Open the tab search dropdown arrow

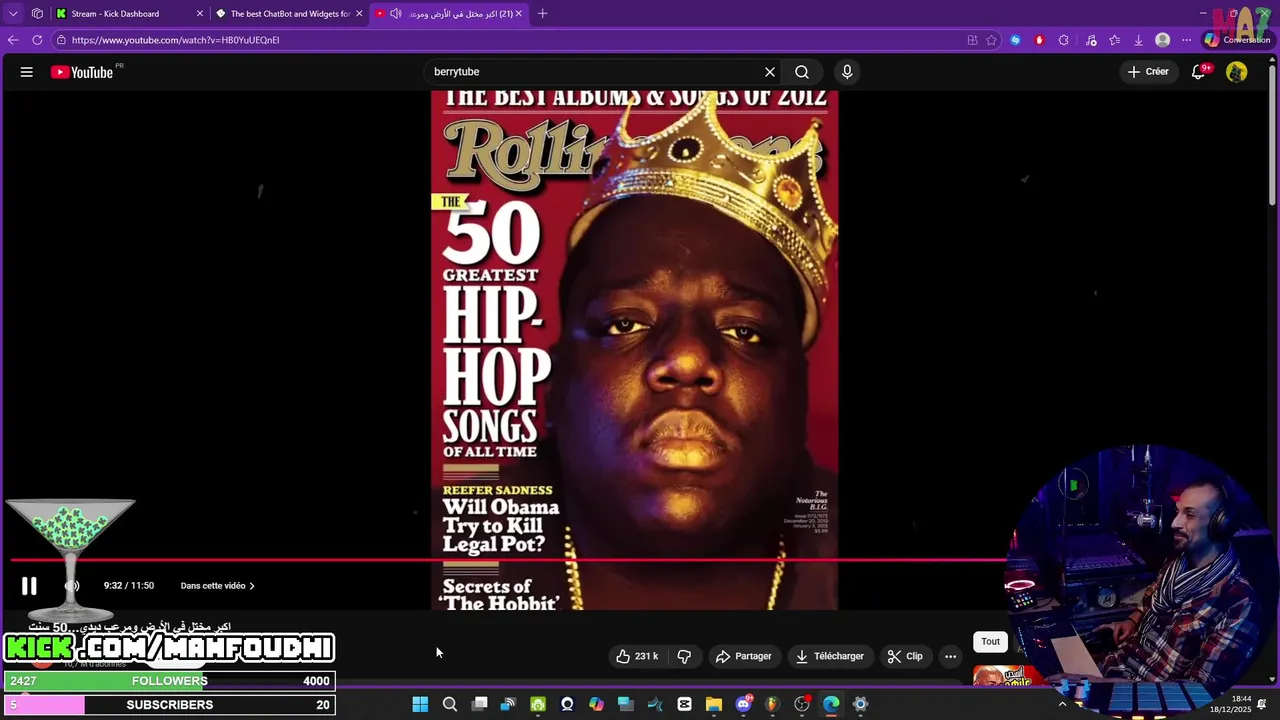pos(13,14)
